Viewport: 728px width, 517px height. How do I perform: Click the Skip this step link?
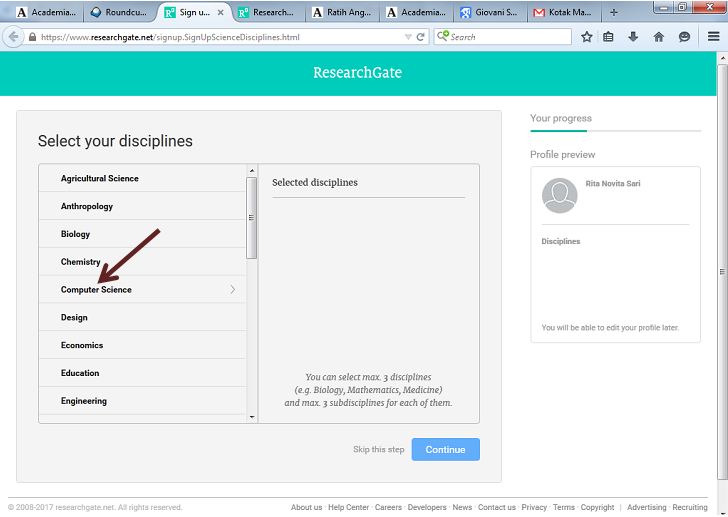(x=378, y=449)
